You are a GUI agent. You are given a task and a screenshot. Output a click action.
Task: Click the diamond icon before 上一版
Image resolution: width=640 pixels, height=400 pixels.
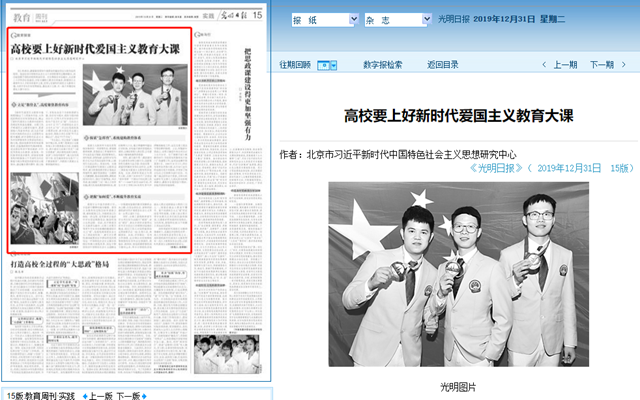[85, 395]
